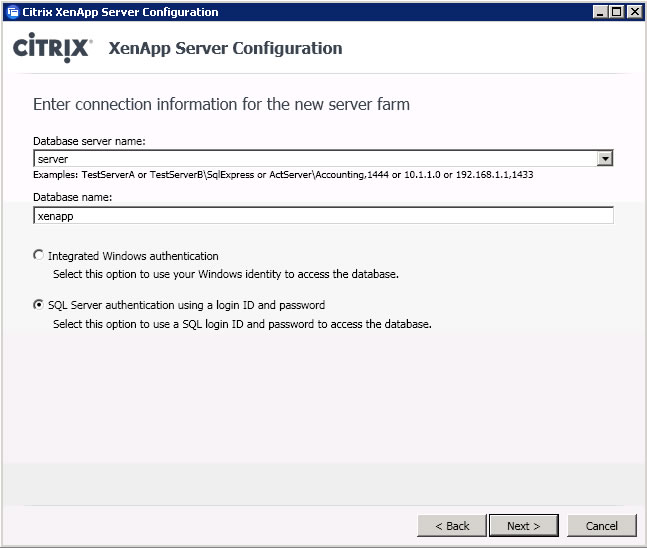Close the XenApp Server Configuration window
The width and height of the screenshot is (647, 548).
coord(635,12)
